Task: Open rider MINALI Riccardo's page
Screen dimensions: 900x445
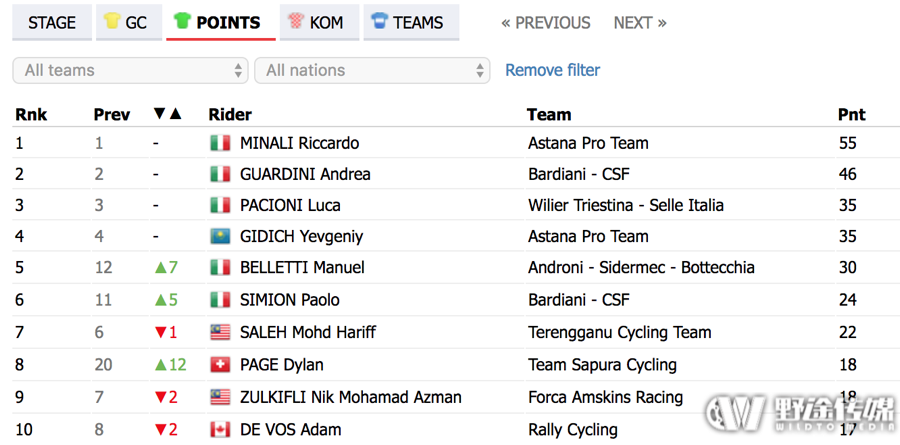Action: (x=300, y=143)
